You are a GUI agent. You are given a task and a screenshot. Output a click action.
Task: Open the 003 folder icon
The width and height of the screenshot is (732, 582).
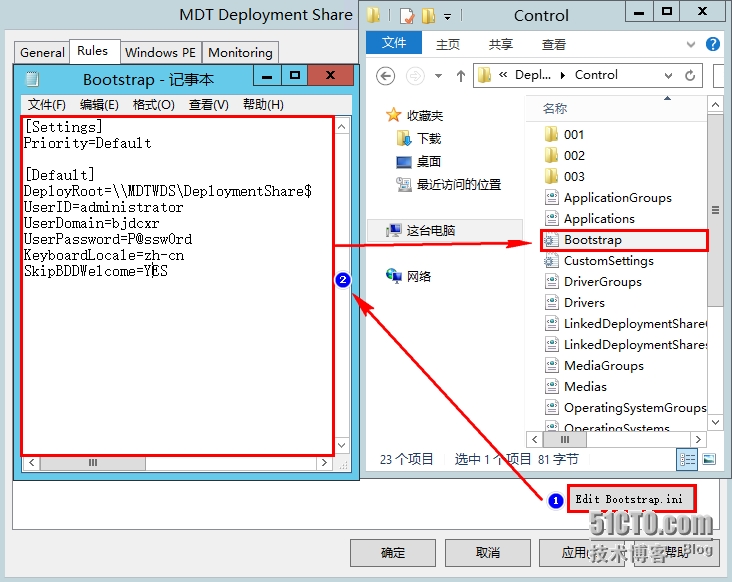tap(551, 176)
